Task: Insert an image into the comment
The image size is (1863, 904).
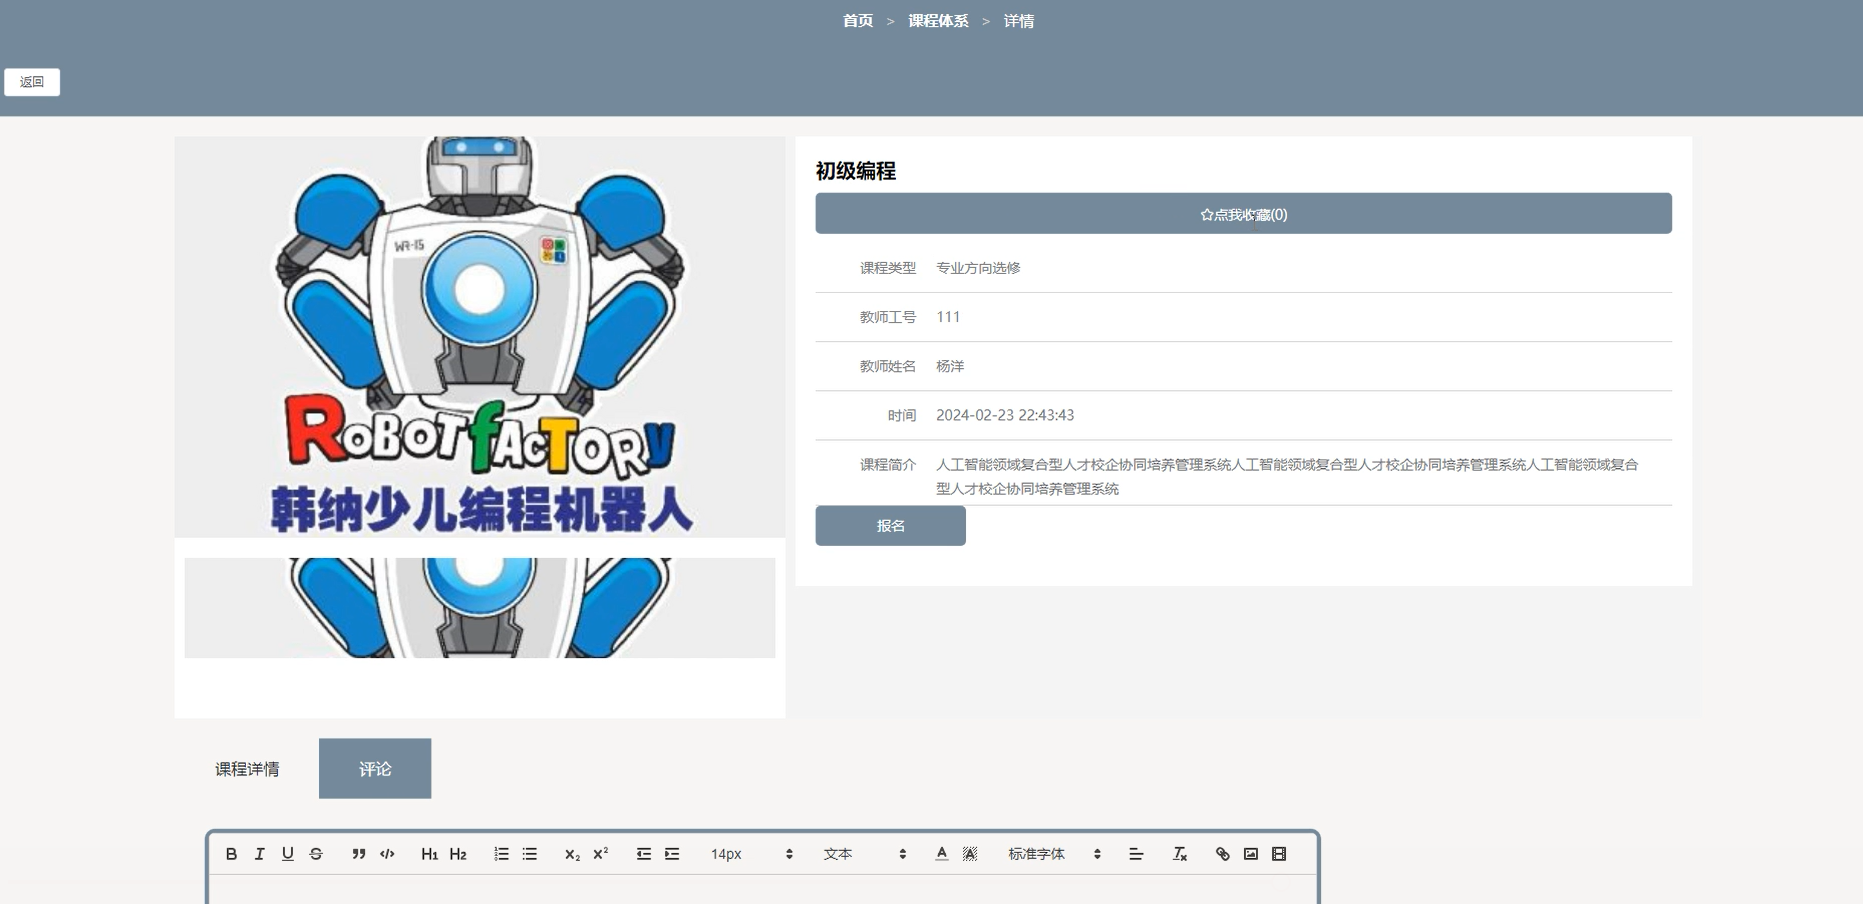Action: pos(1250,854)
